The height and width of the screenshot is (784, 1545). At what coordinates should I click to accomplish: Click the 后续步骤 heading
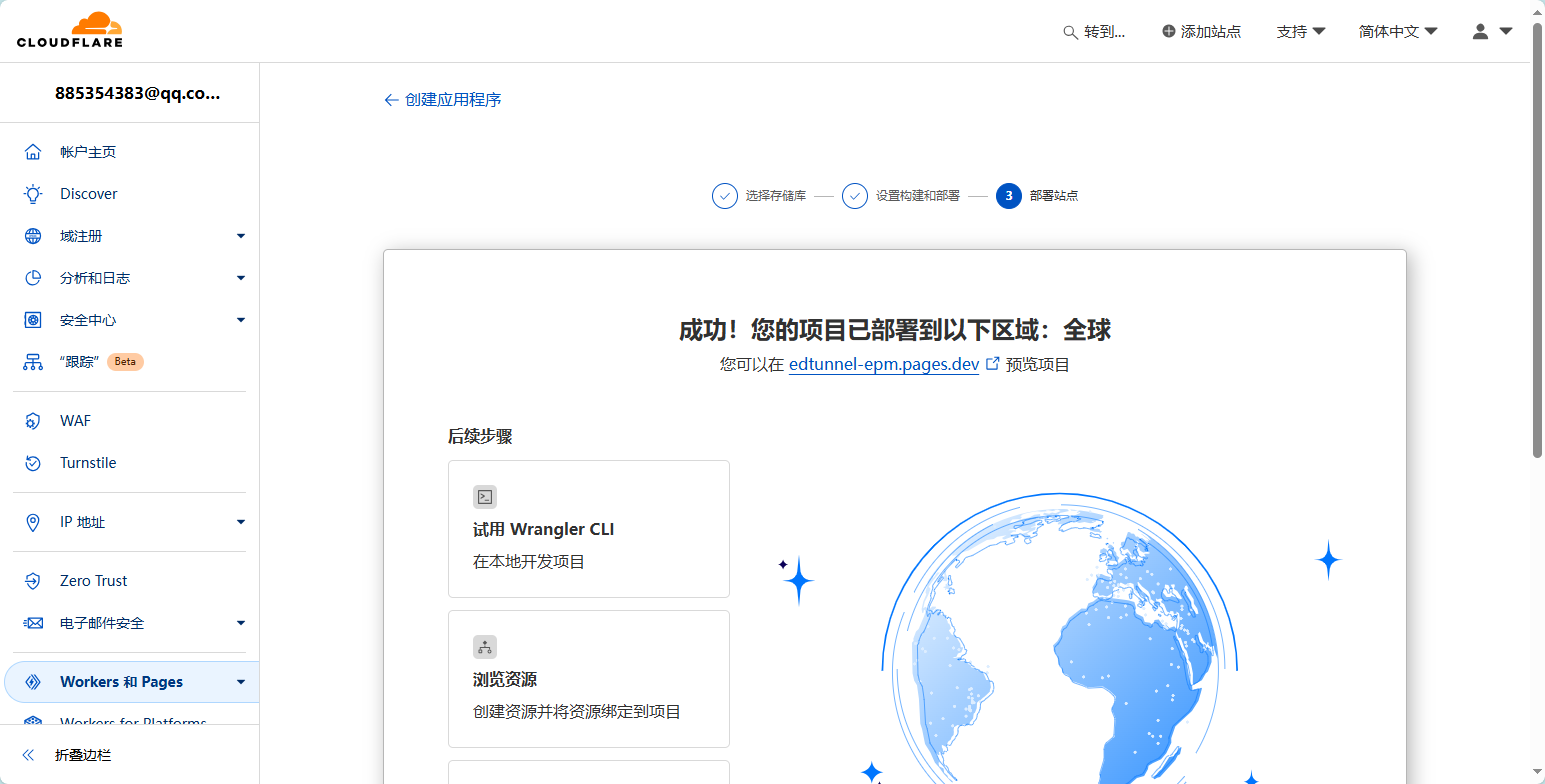pyautogui.click(x=480, y=436)
